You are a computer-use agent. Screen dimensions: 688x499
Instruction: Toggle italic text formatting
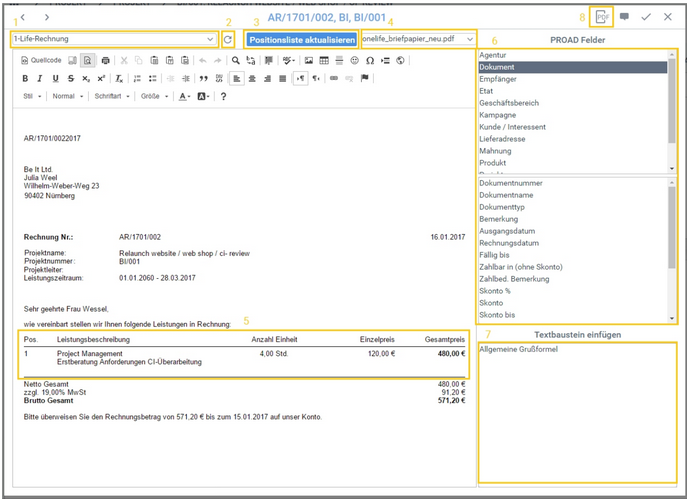pyautogui.click(x=41, y=78)
